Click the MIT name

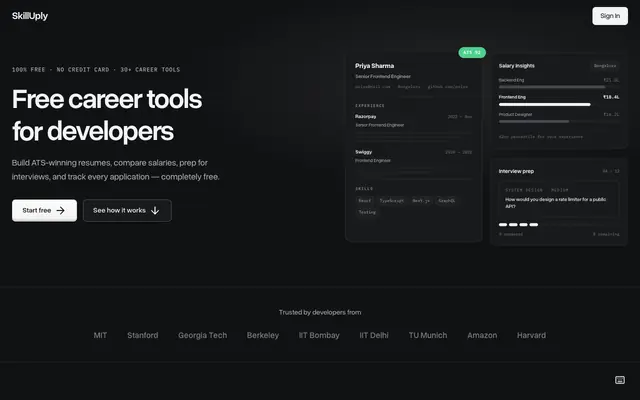click(100, 335)
